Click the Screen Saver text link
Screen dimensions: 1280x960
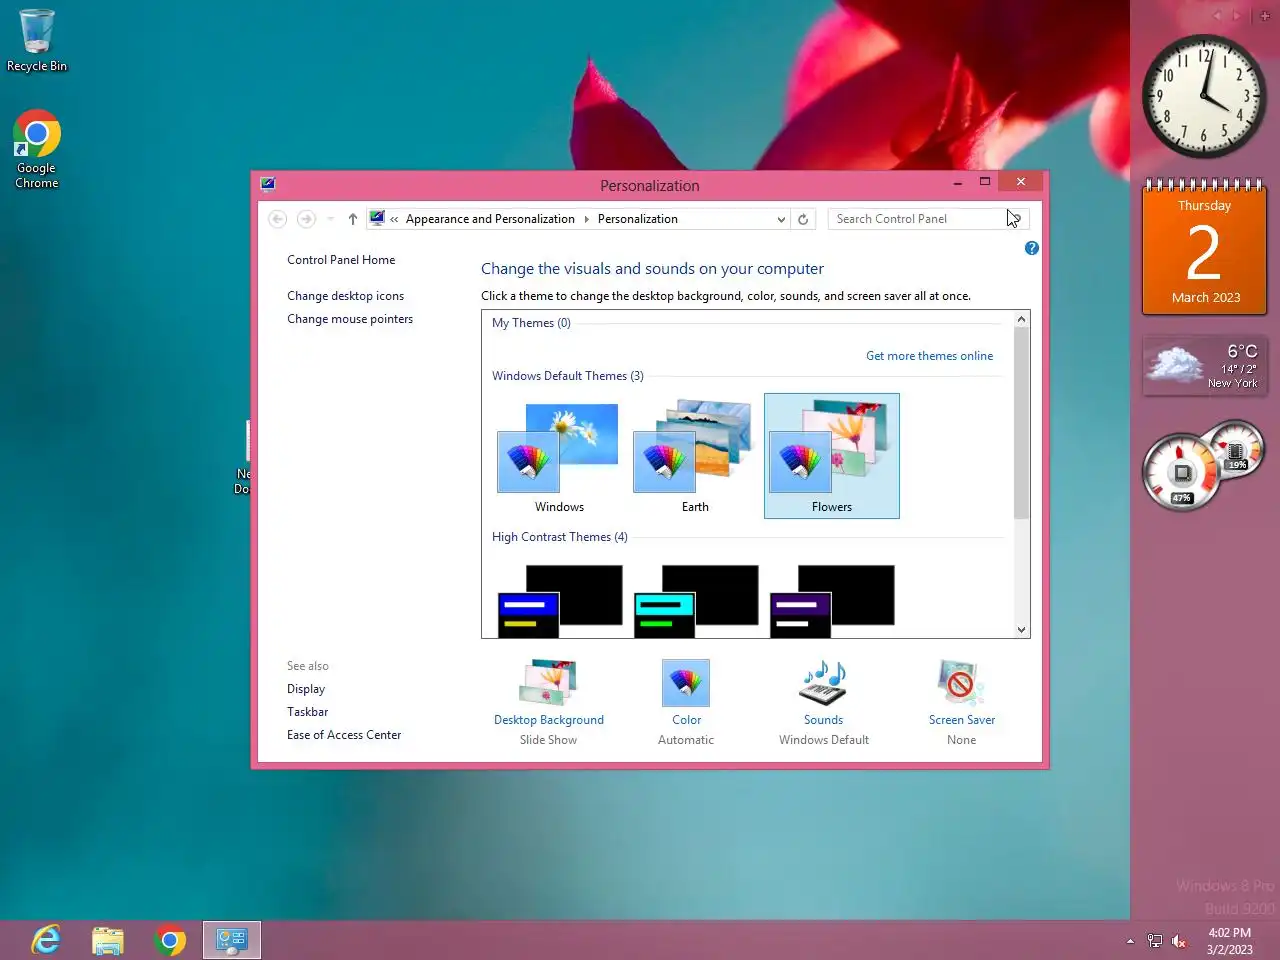[962, 720]
